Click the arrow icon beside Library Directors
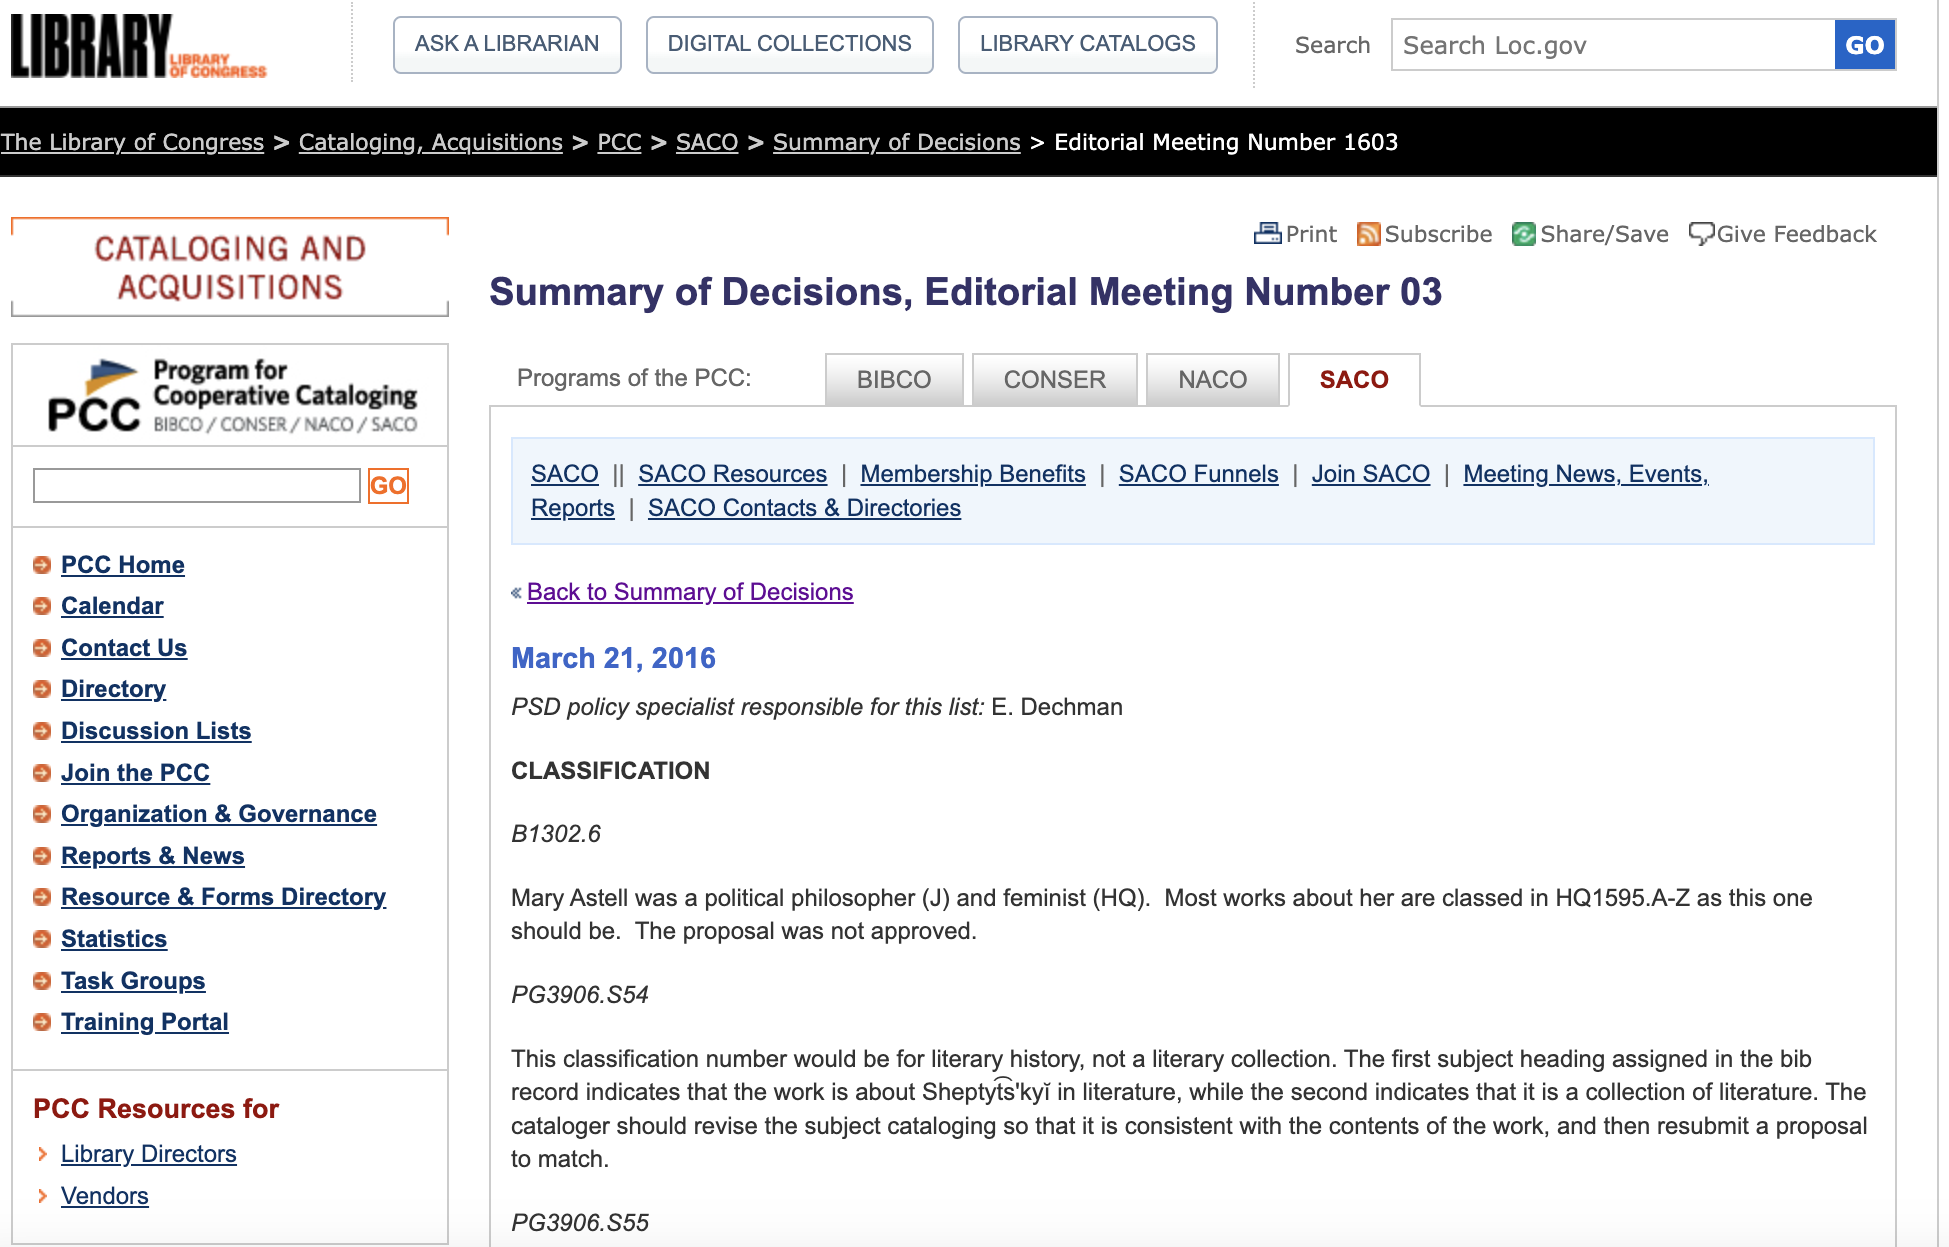1949x1247 pixels. (42, 1154)
